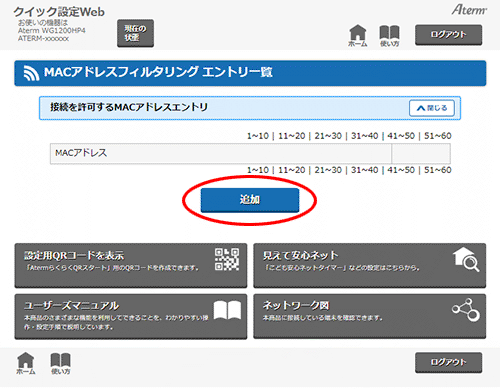Open 設定用QRコードを表示 panel
The width and height of the screenshot is (500, 389).
[x=131, y=265]
